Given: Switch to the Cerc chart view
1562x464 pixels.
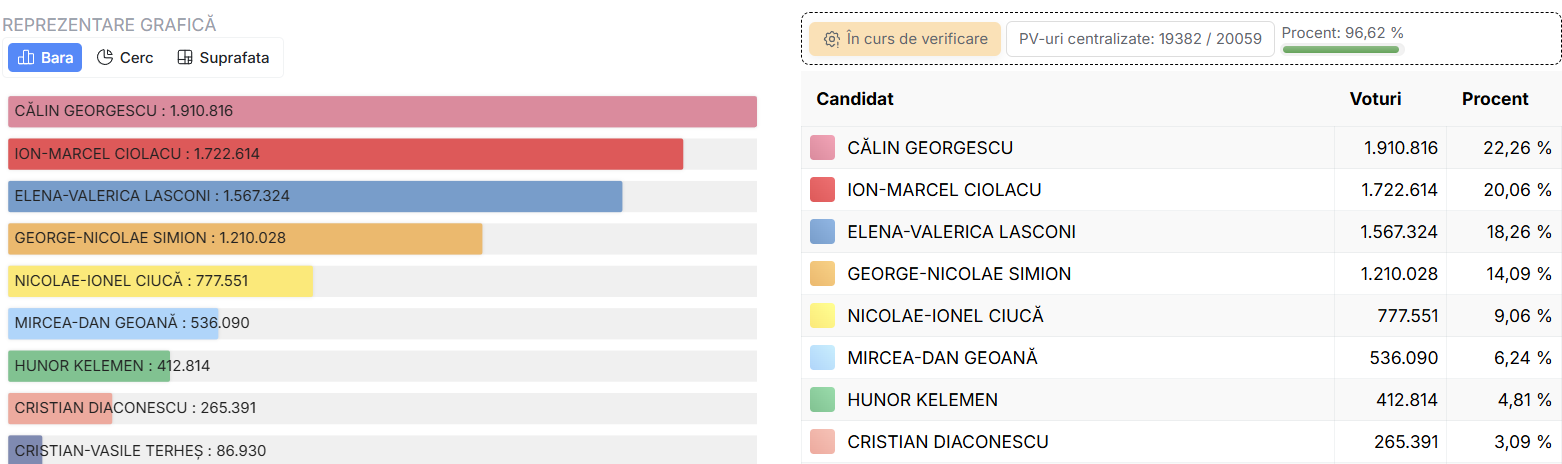Looking at the screenshot, I should pos(125,58).
